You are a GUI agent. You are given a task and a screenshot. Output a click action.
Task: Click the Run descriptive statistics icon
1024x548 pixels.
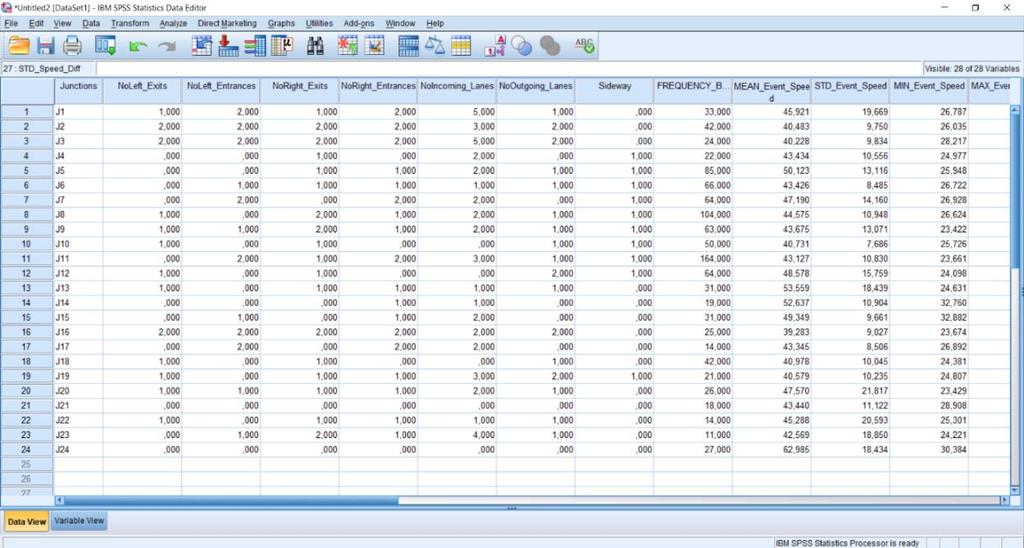281,46
